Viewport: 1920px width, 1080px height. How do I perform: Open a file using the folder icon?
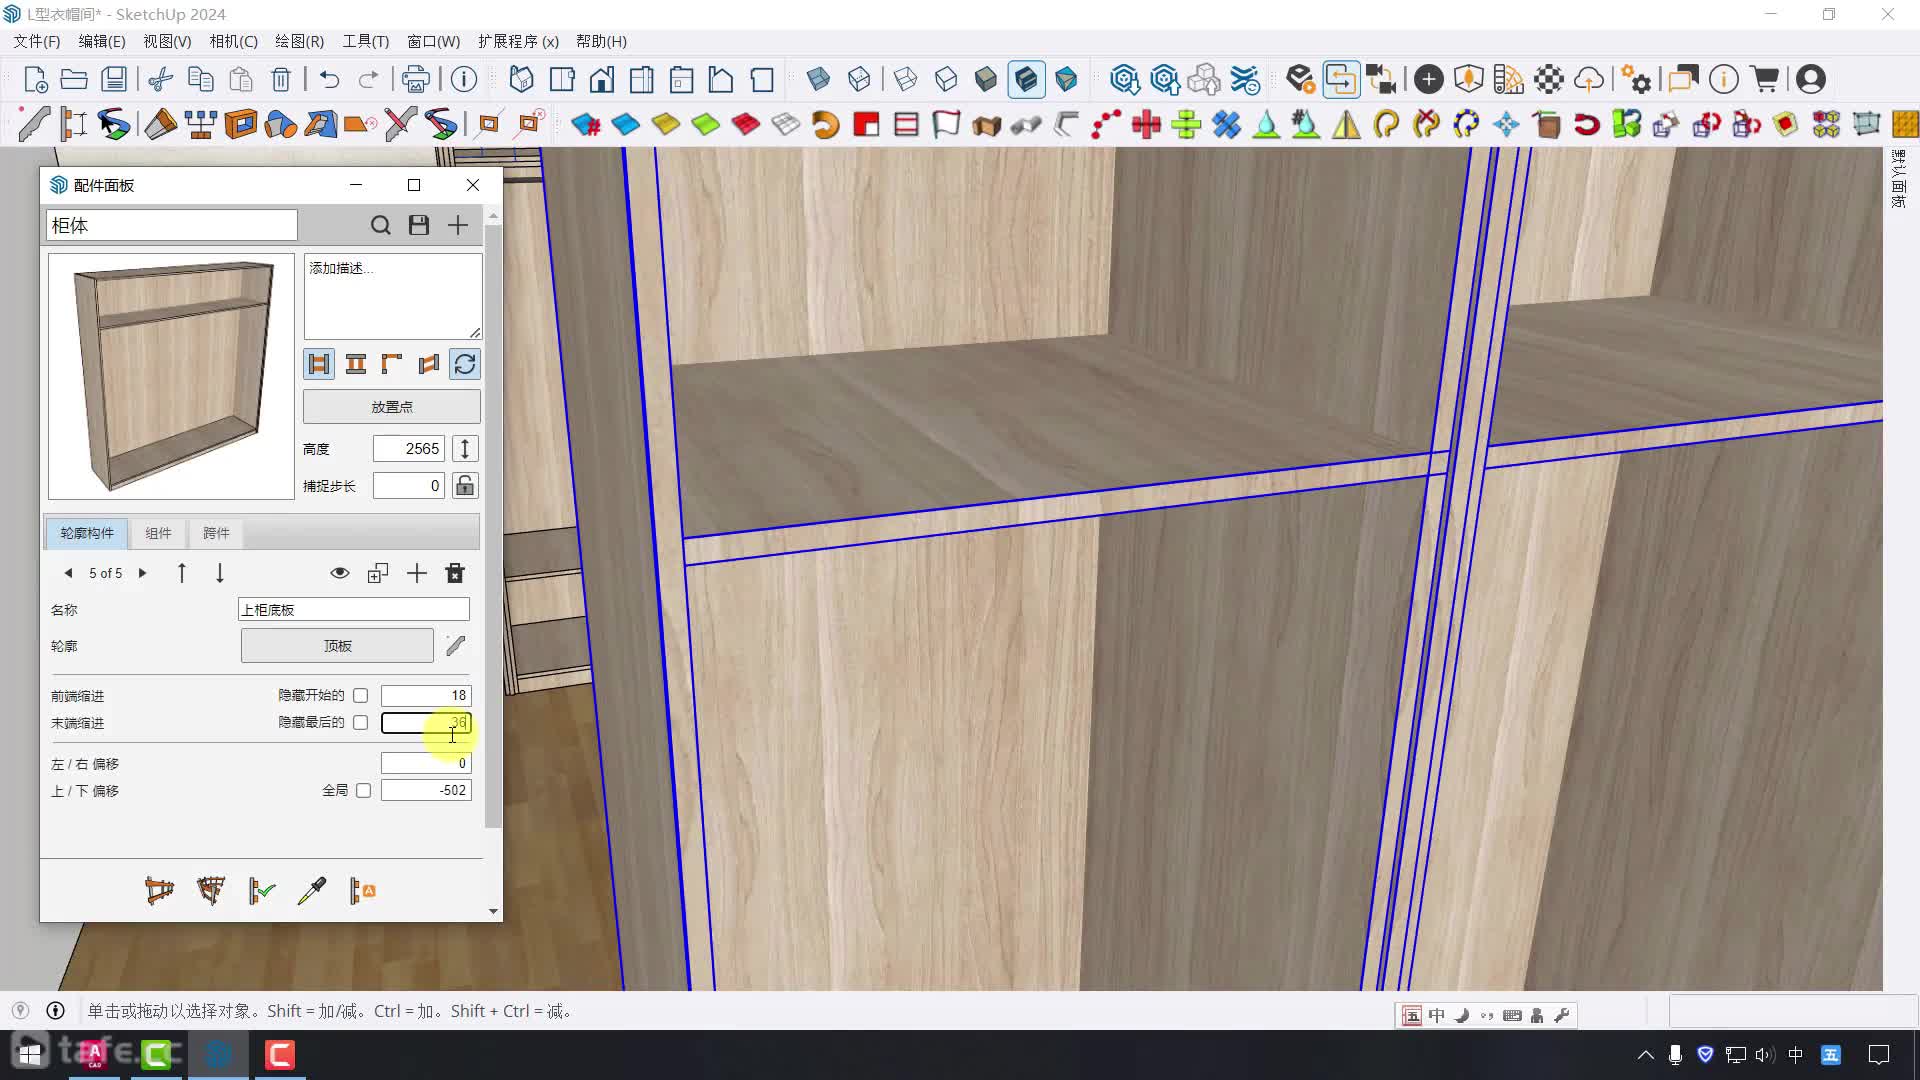pos(74,79)
